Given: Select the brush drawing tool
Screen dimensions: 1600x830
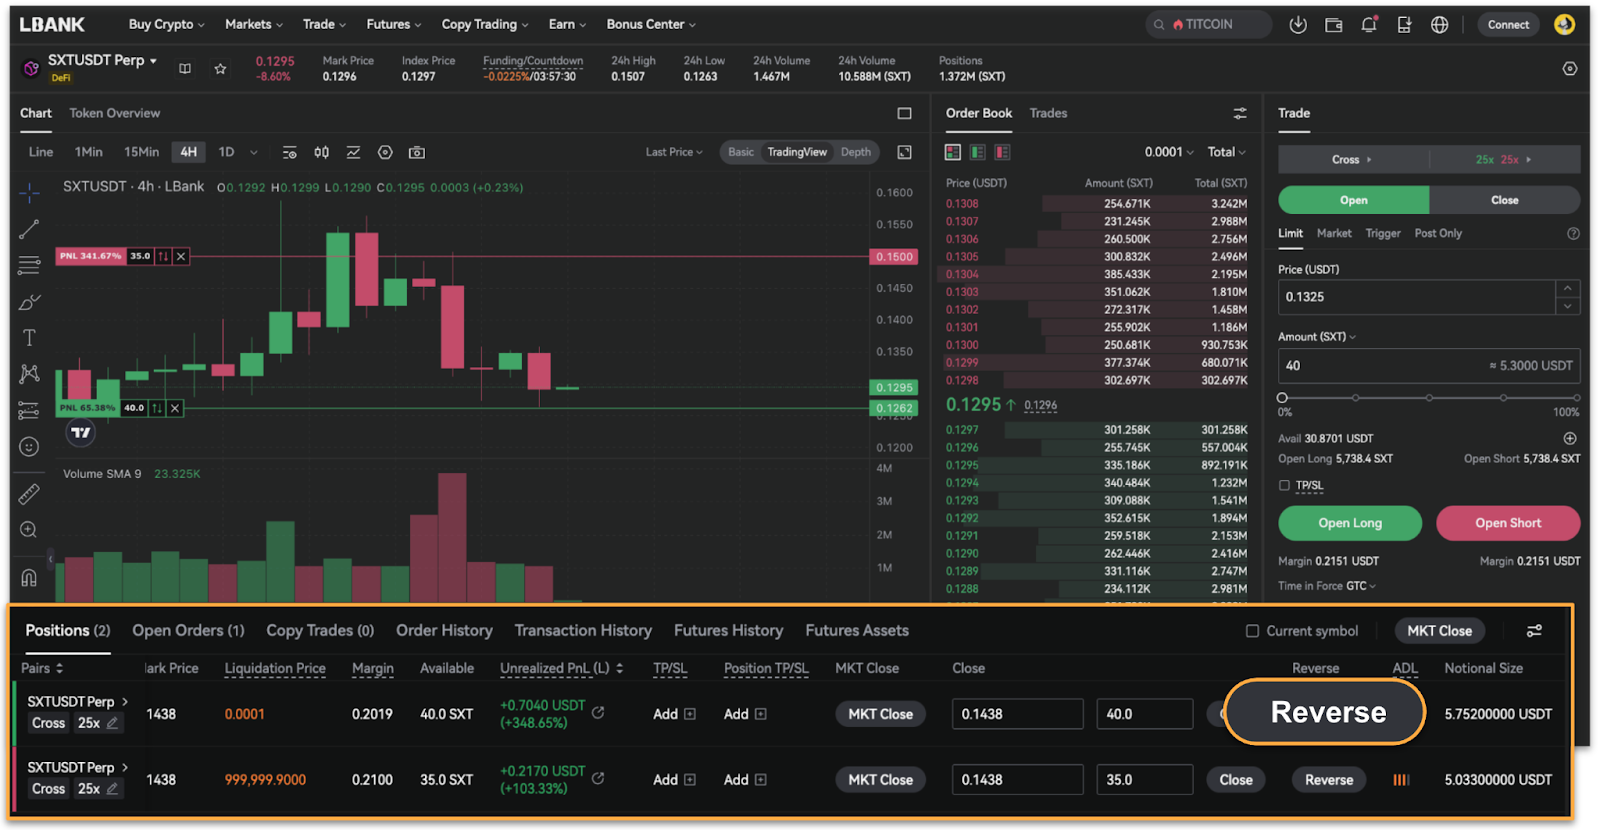Looking at the screenshot, I should coord(29,302).
